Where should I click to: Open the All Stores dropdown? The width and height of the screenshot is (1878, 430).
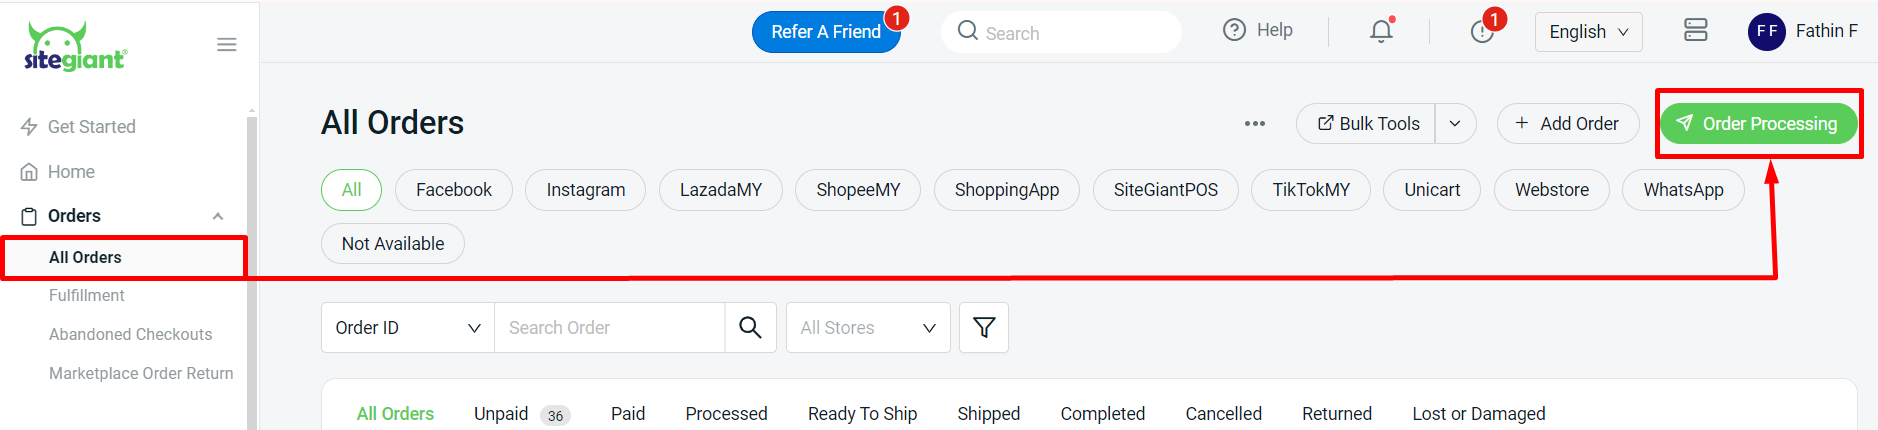pos(867,327)
